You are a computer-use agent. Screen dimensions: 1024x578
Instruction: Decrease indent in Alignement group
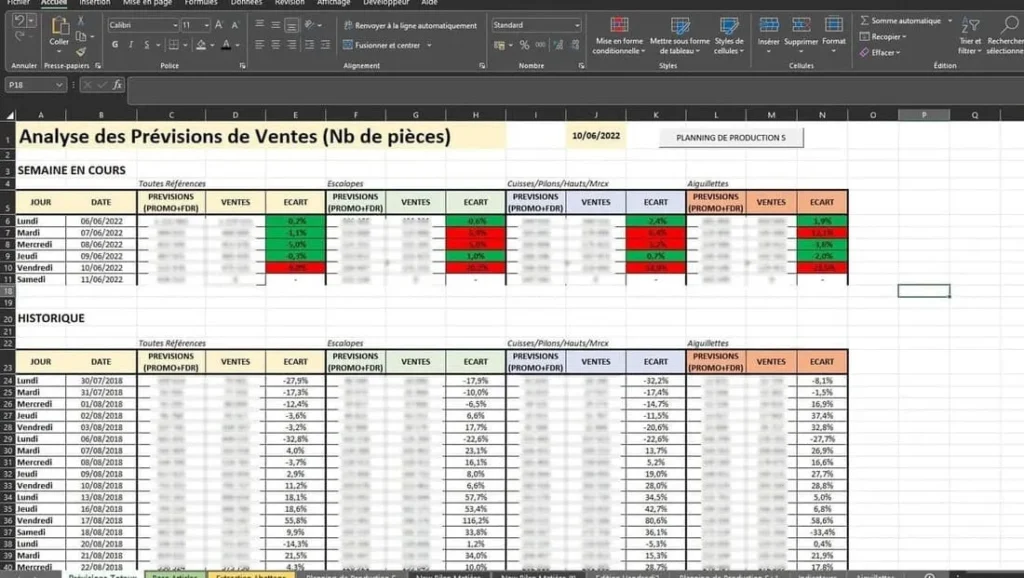(x=310, y=45)
